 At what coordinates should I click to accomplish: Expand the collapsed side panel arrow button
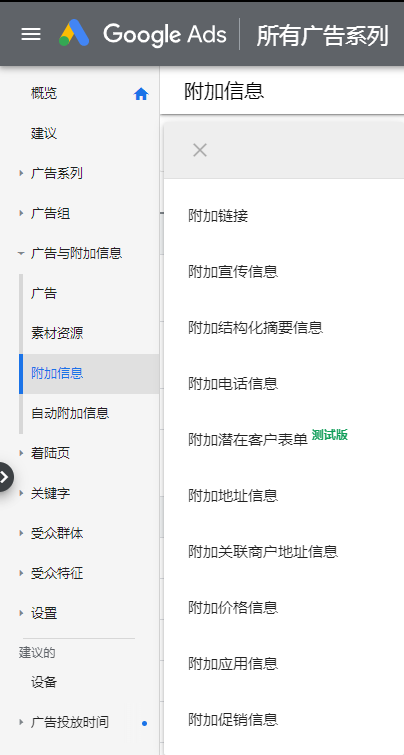coord(4,477)
